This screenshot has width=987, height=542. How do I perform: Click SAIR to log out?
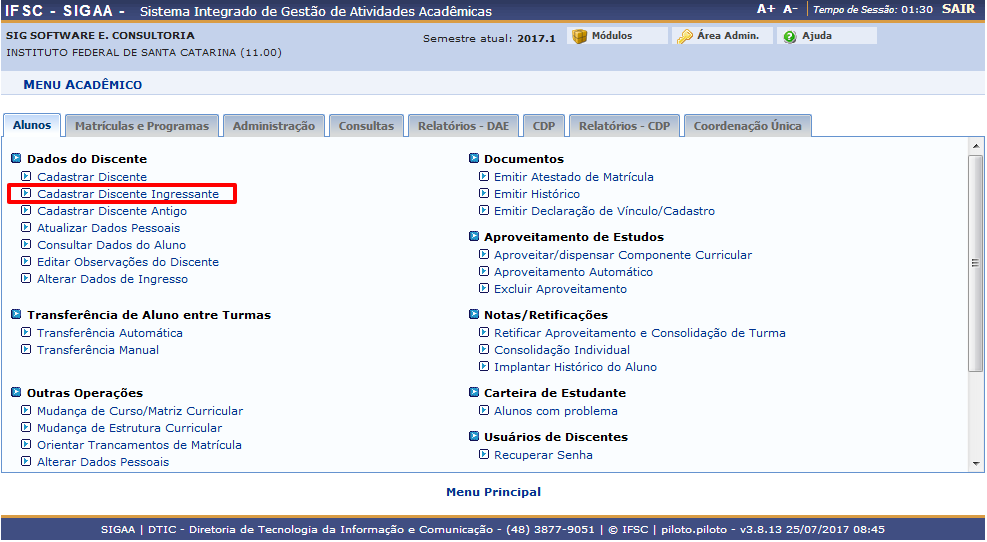[958, 9]
